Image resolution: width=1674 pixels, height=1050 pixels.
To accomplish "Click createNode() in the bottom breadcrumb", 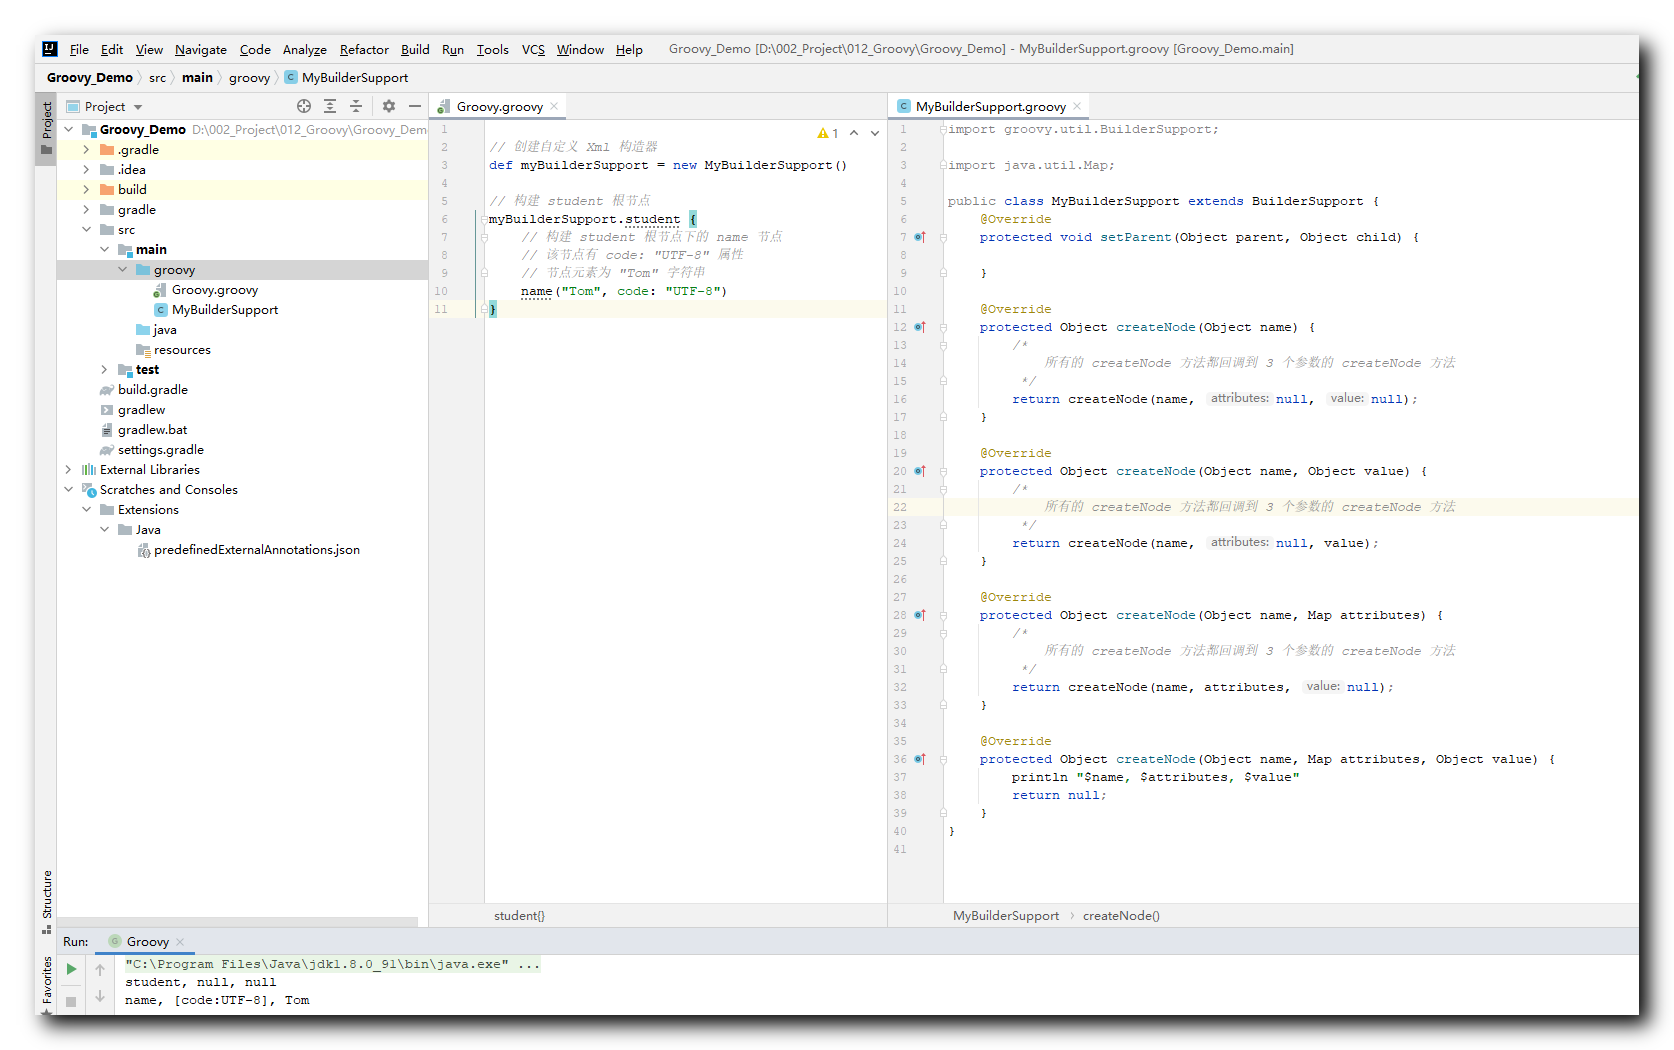I will pyautogui.click(x=1121, y=915).
